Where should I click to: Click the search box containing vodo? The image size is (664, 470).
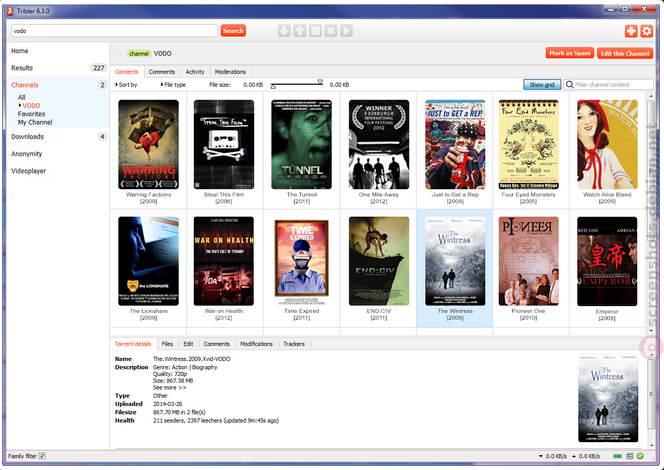pos(114,30)
